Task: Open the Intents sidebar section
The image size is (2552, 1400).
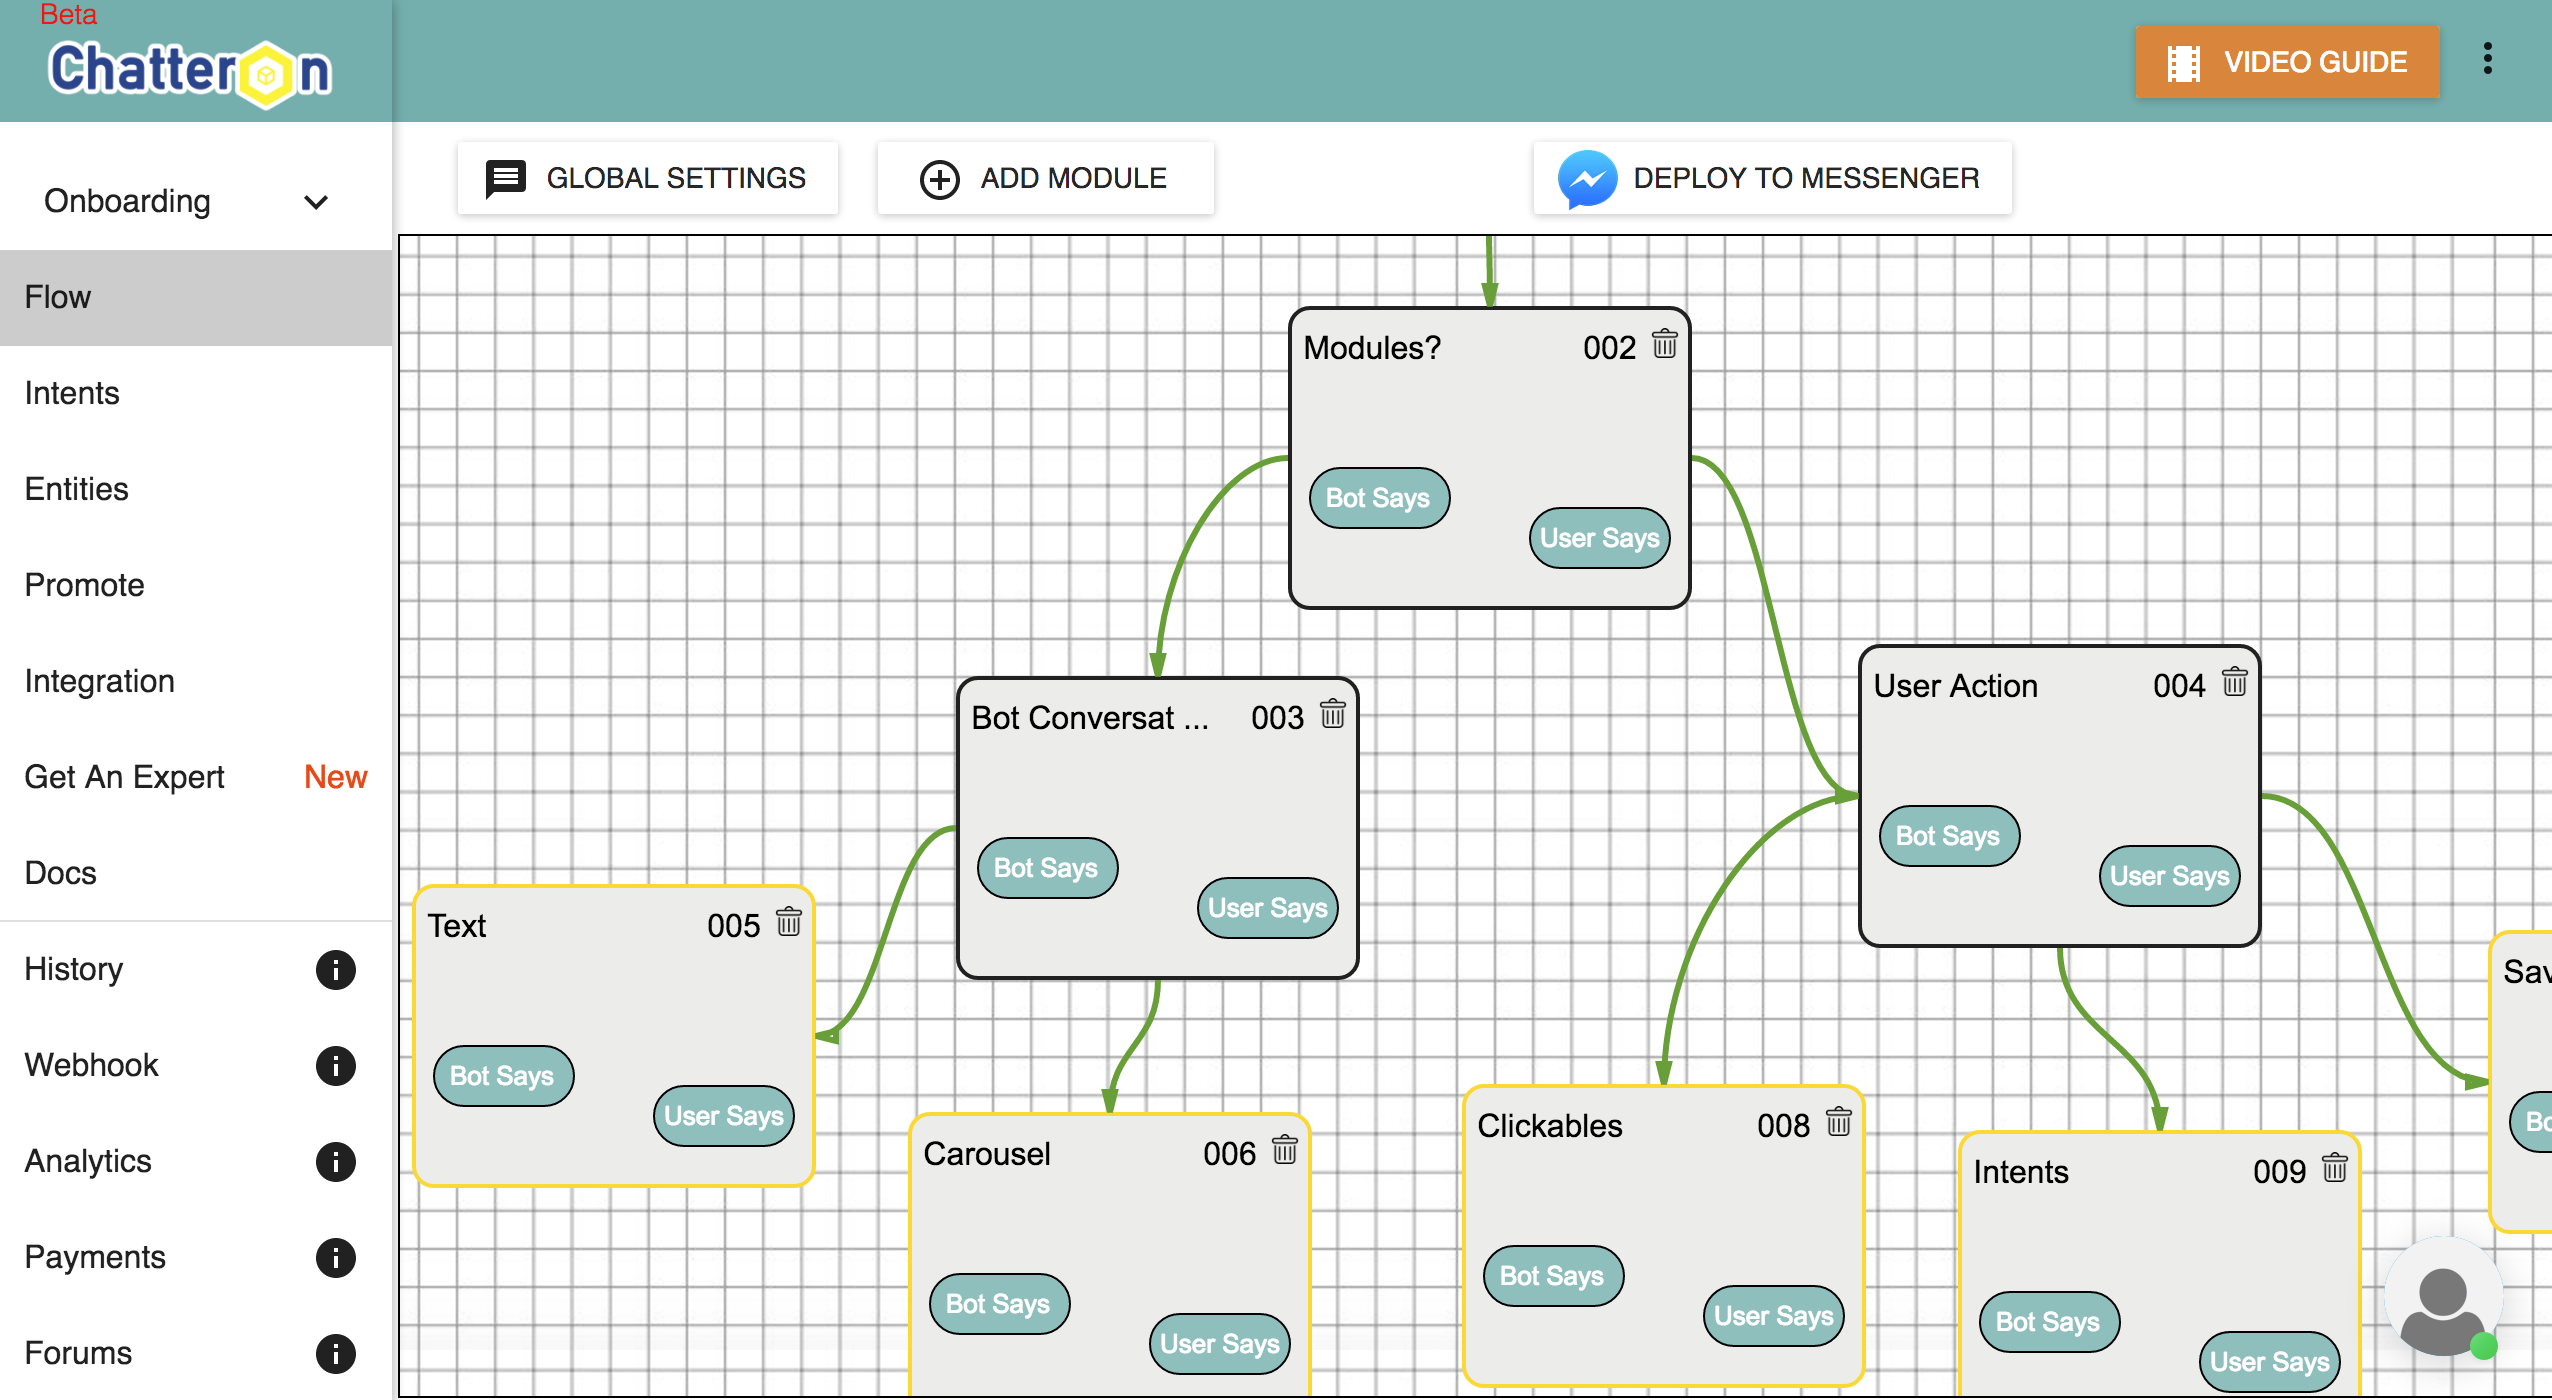Action: 72,393
